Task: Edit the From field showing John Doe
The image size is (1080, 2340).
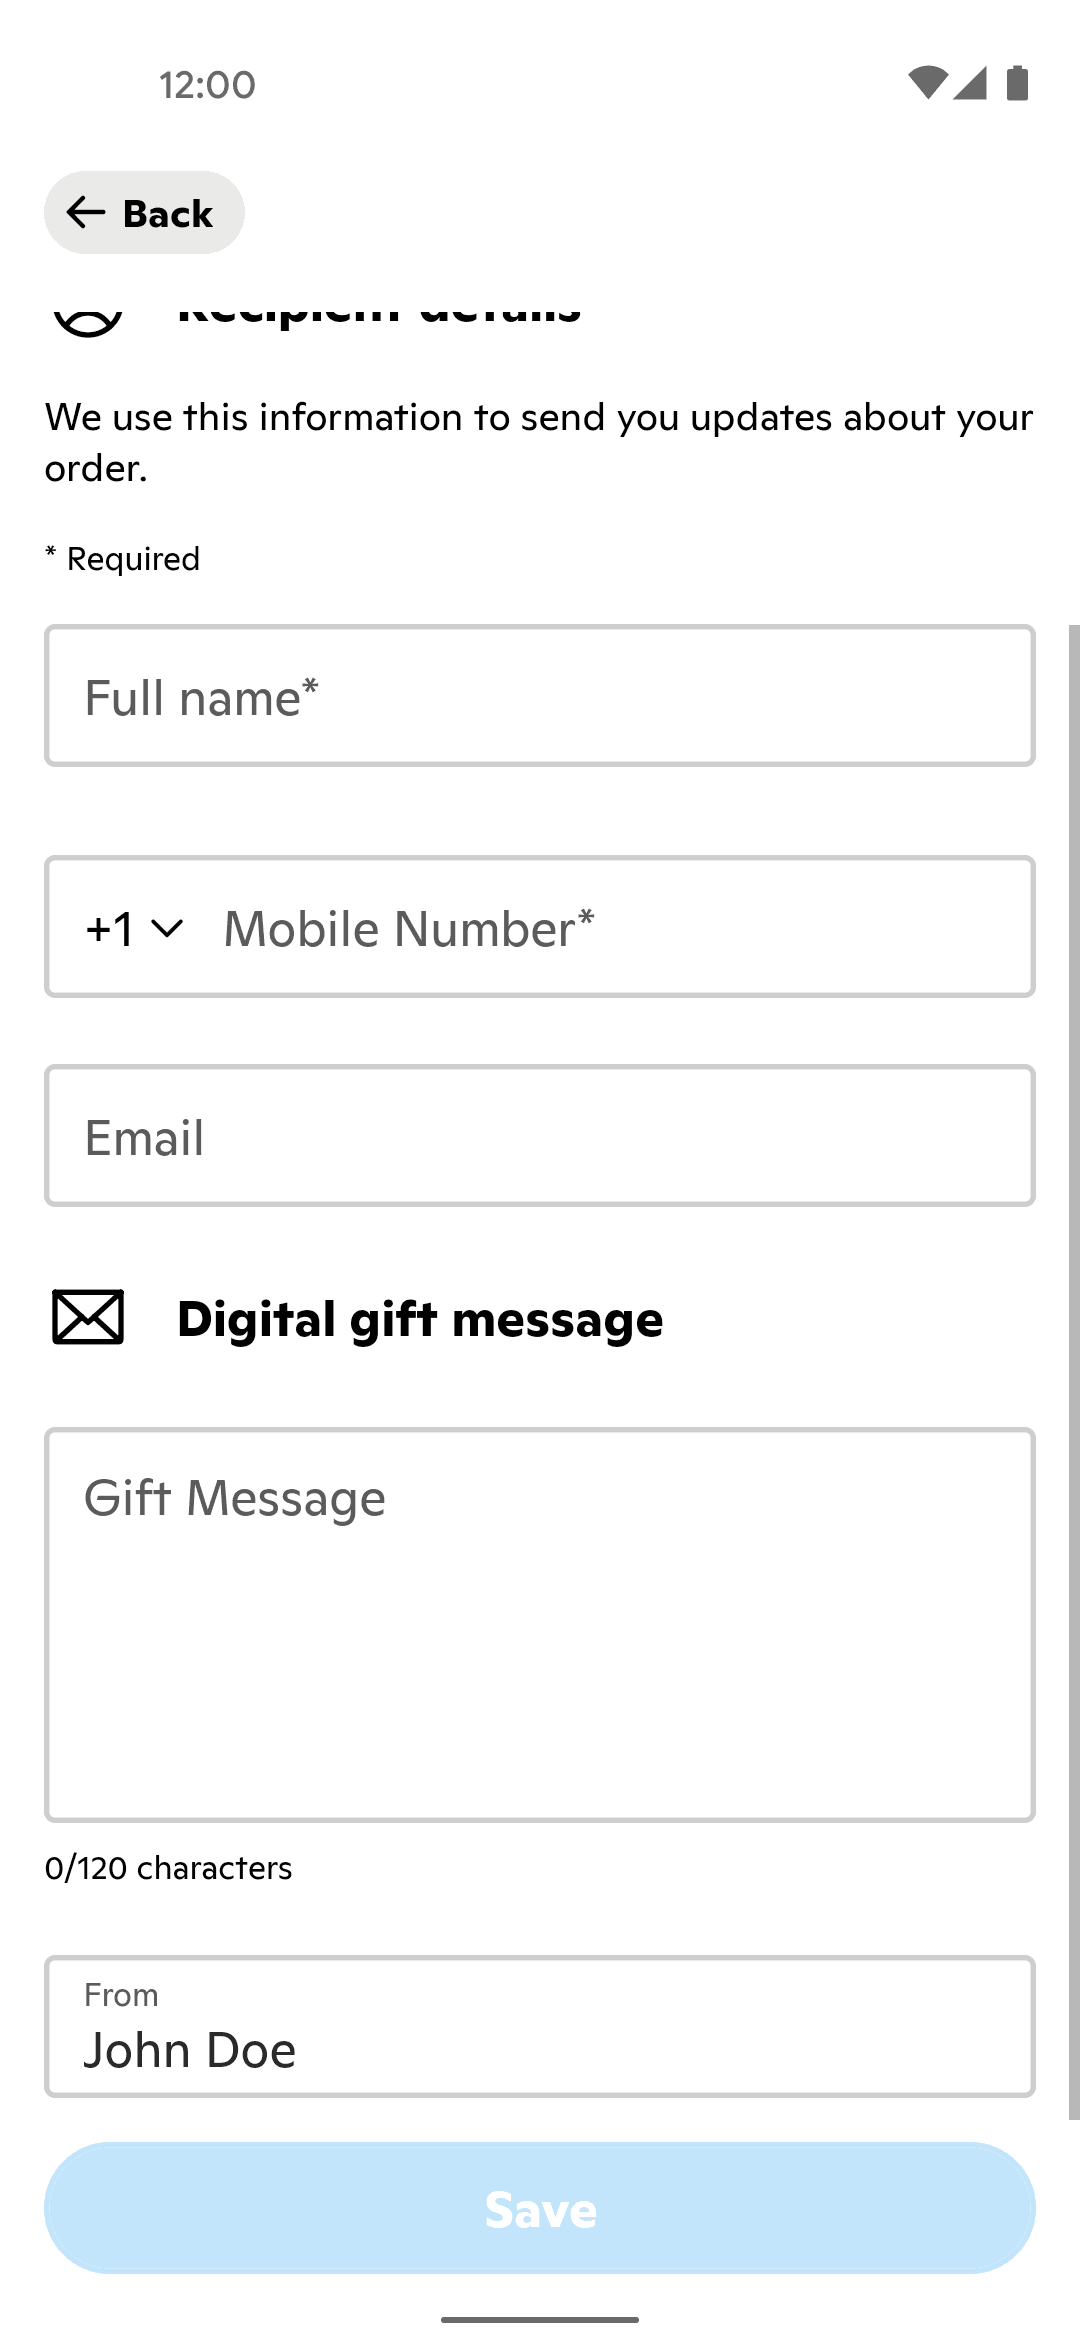Action: pos(540,2028)
